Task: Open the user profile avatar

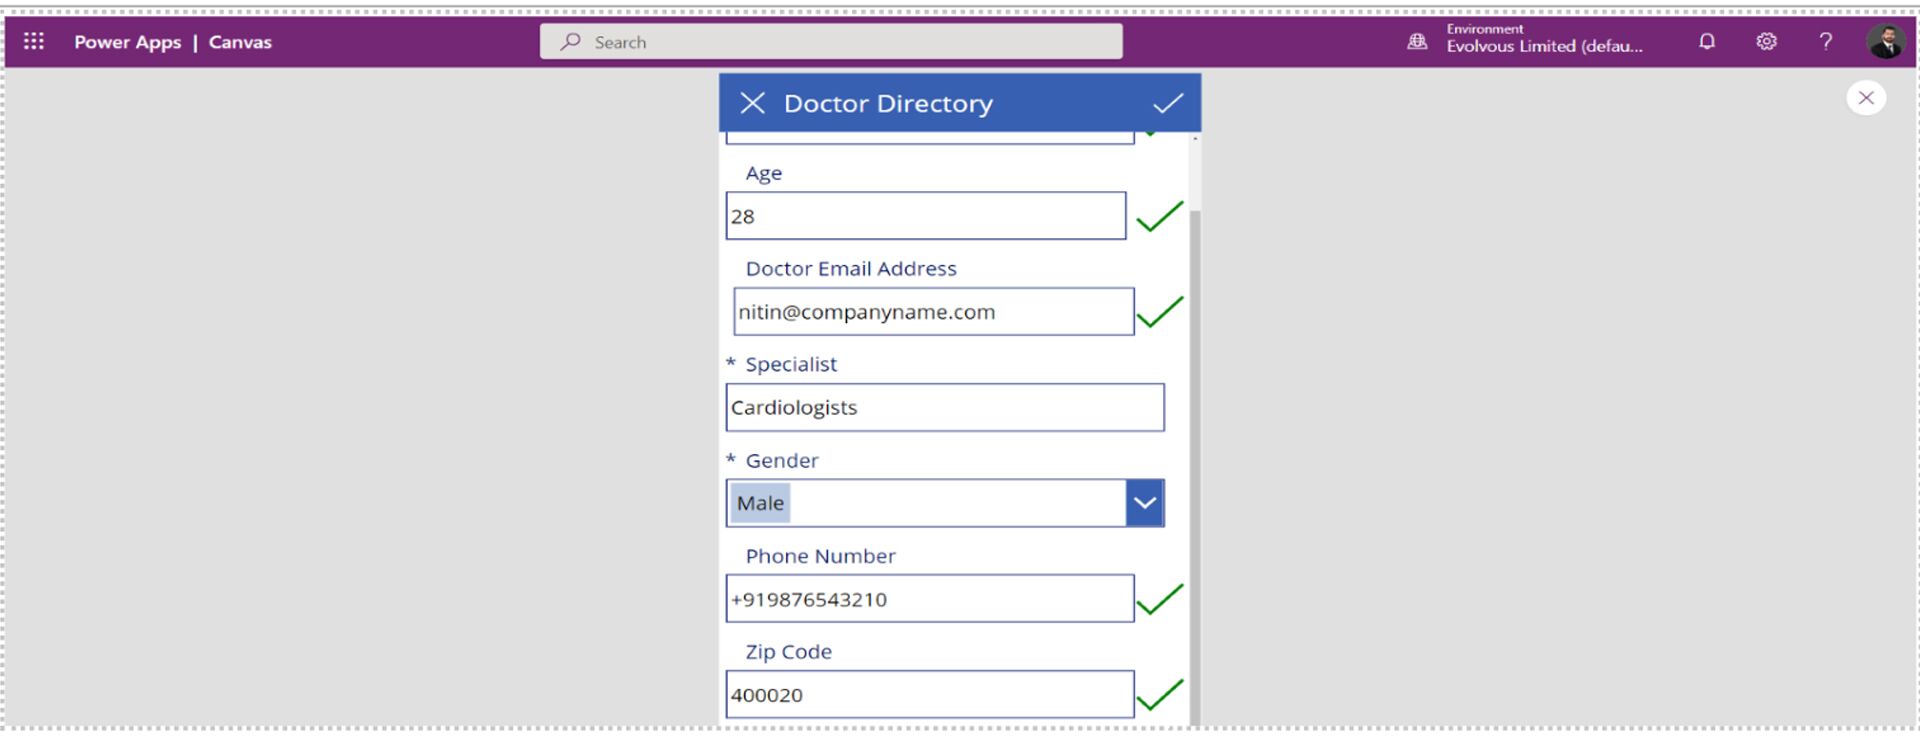Action: click(x=1885, y=42)
